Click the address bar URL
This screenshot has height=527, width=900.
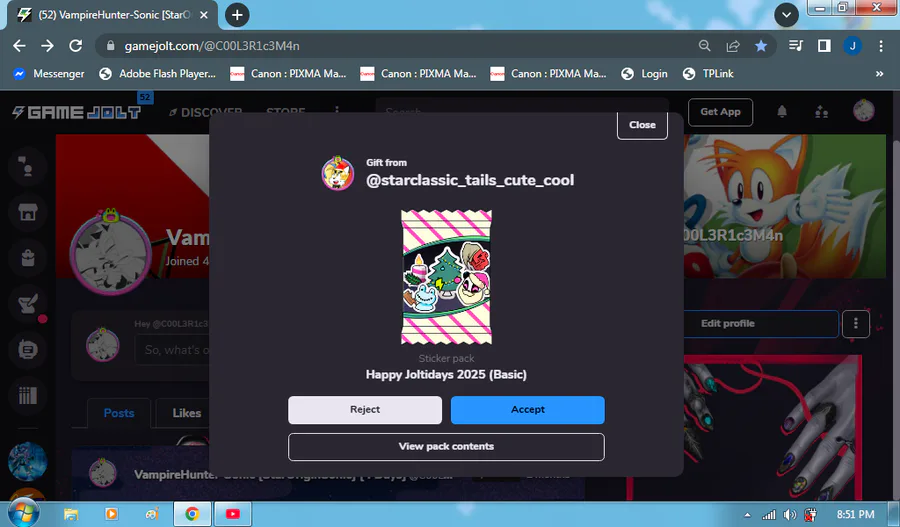pyautogui.click(x=212, y=46)
